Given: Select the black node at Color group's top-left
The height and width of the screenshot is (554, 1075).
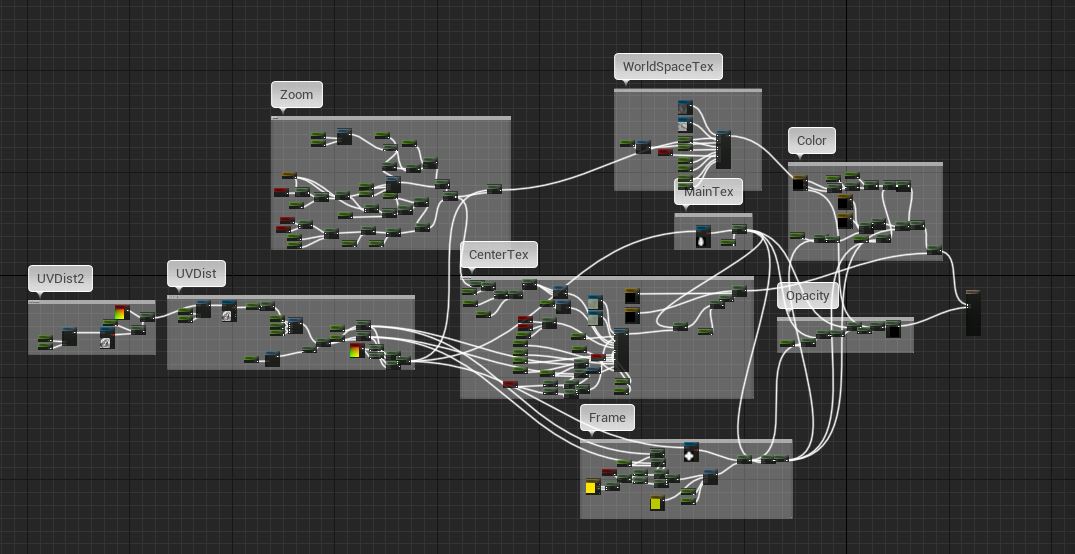Looking at the screenshot, I should tap(799, 183).
